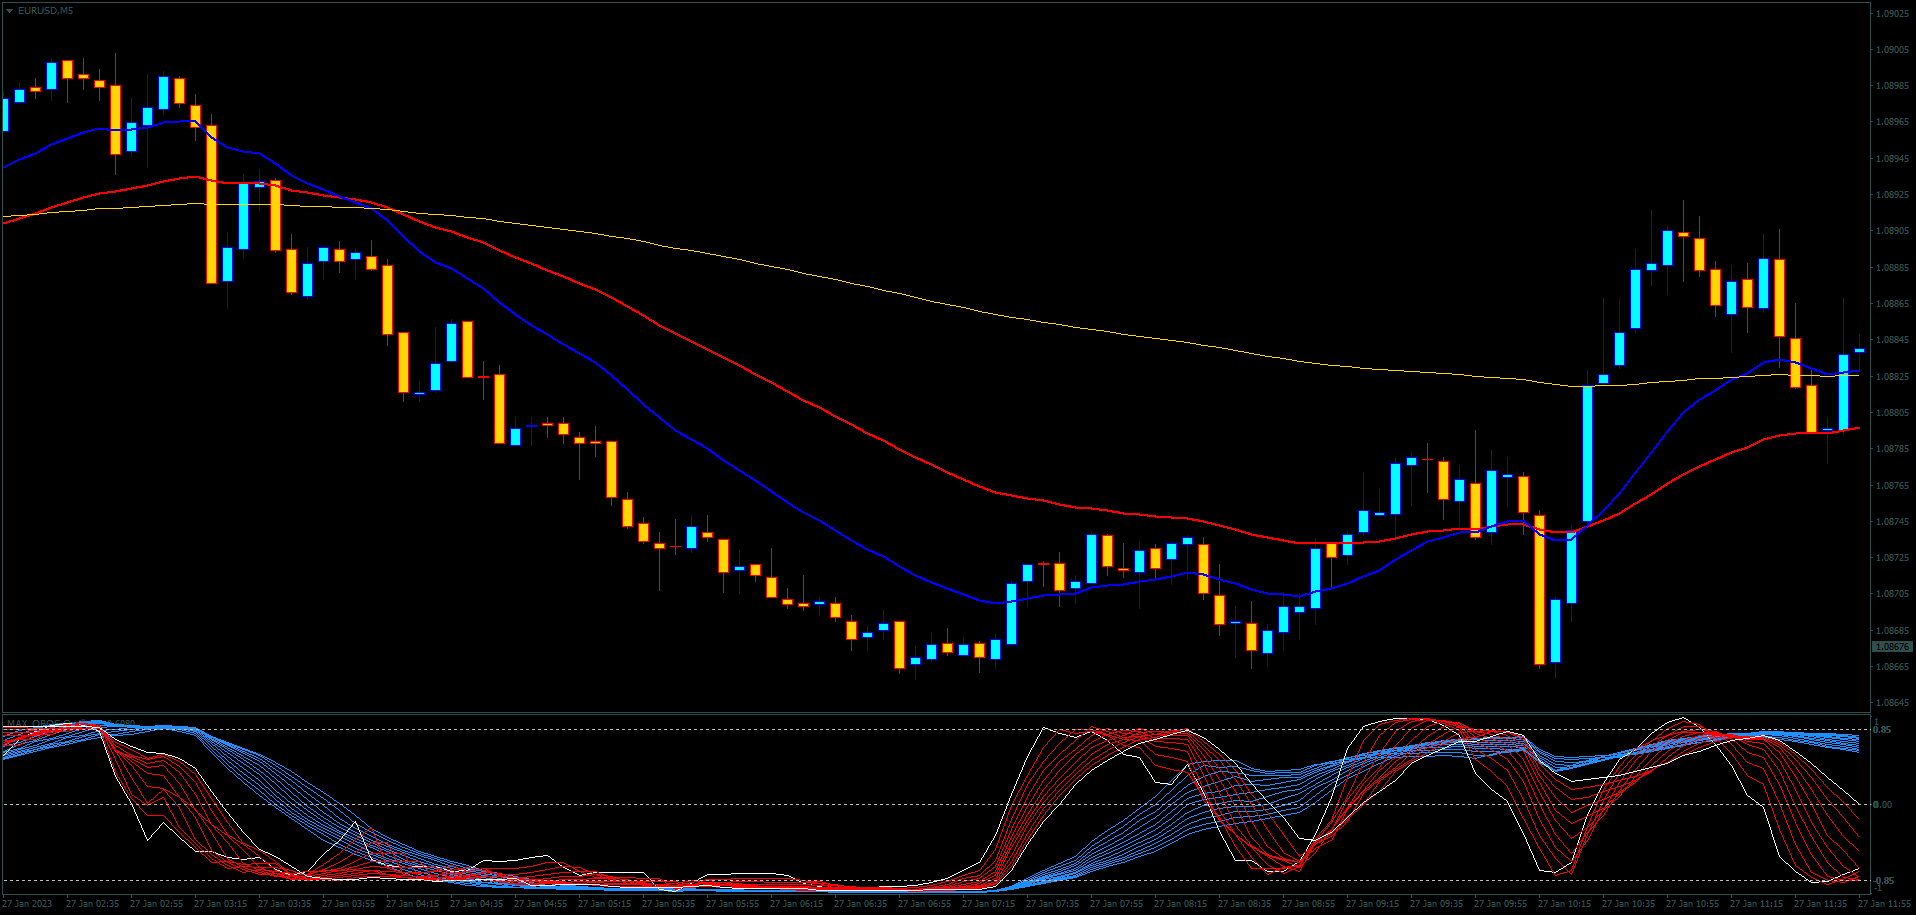Viewport: 1916px width, 915px height.
Task: Click the 27 Jan 07:15 time label
Action: point(986,904)
